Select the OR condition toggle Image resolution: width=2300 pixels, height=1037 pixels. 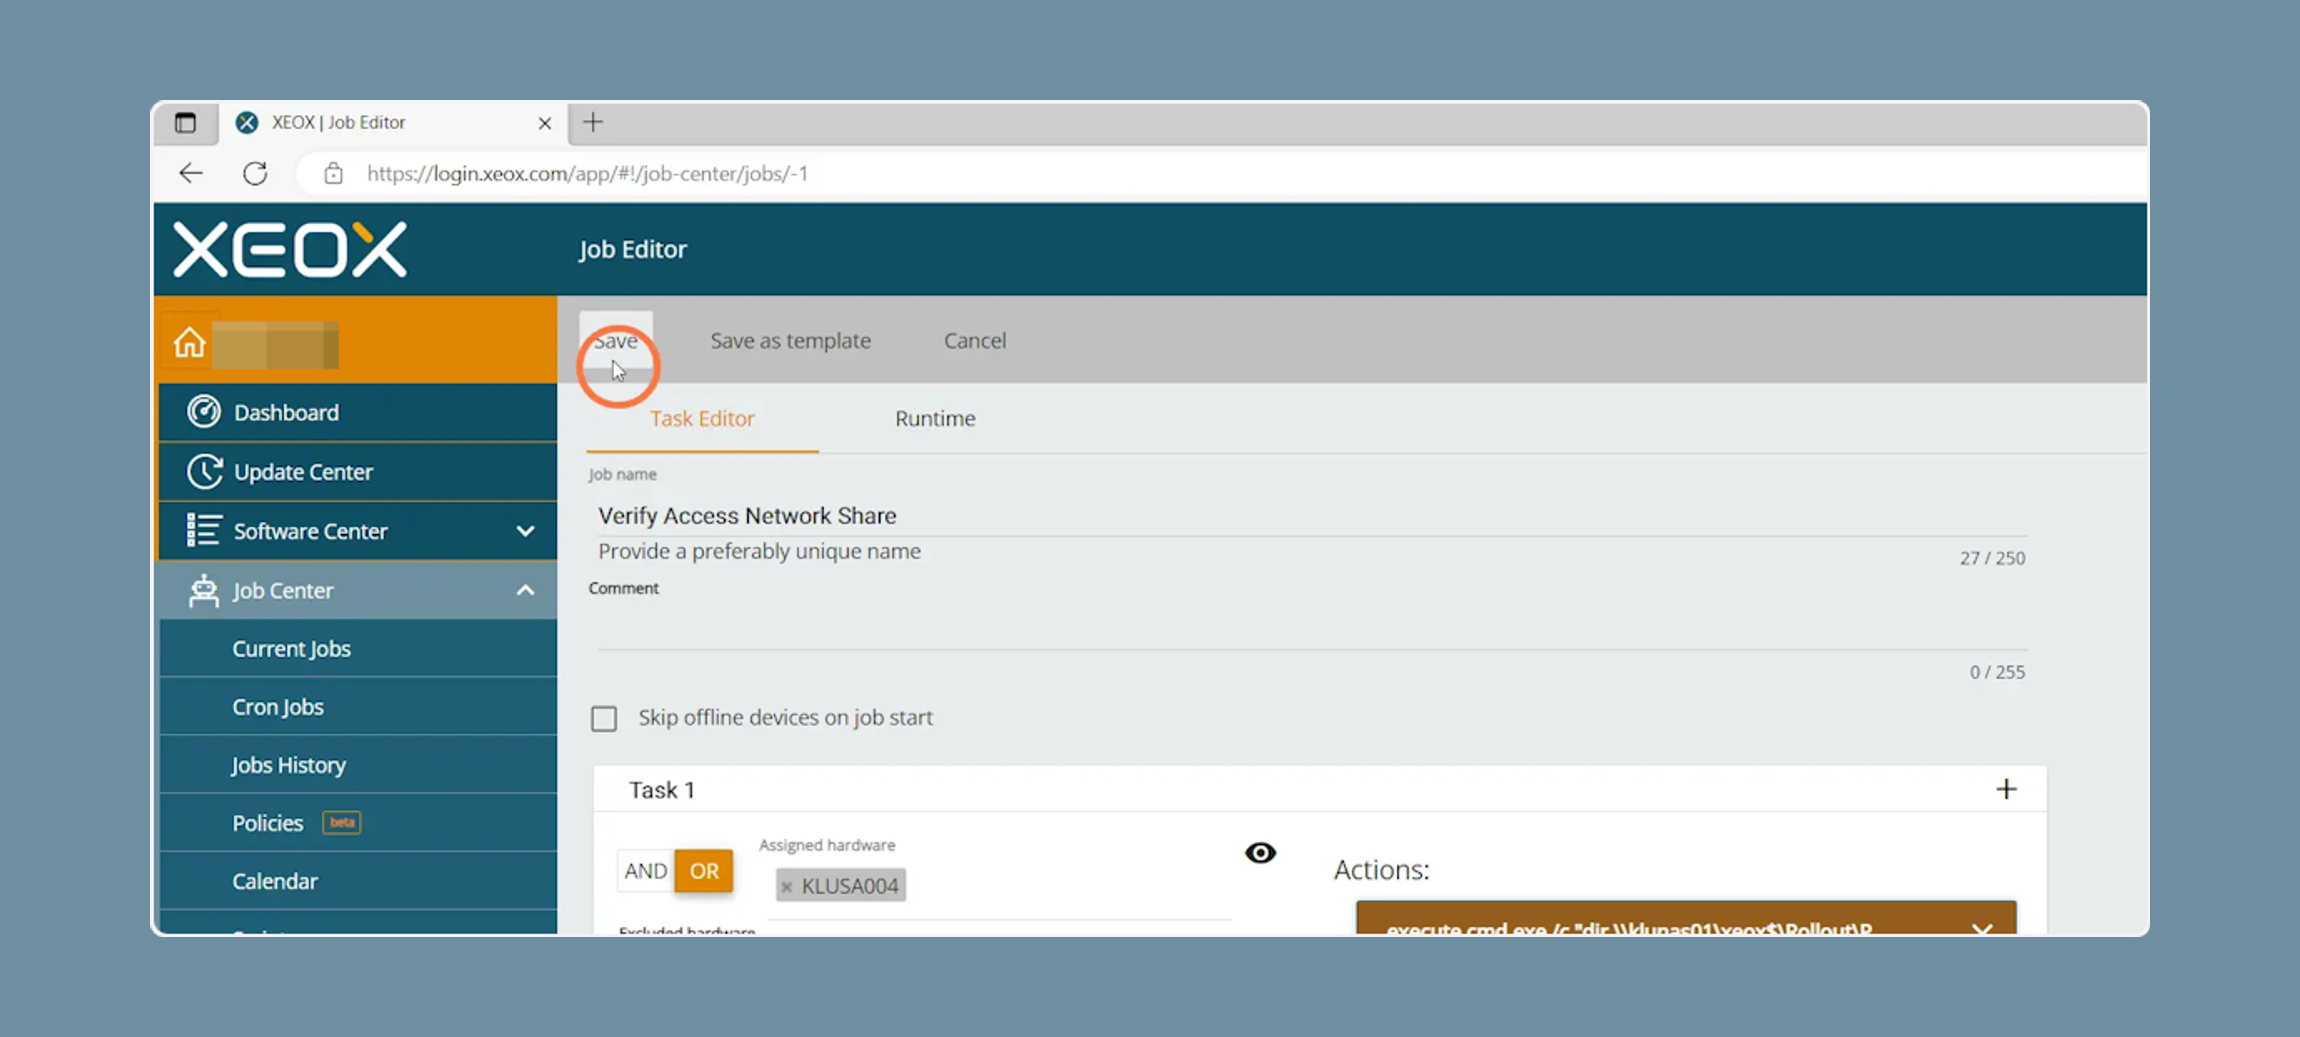pyautogui.click(x=704, y=871)
